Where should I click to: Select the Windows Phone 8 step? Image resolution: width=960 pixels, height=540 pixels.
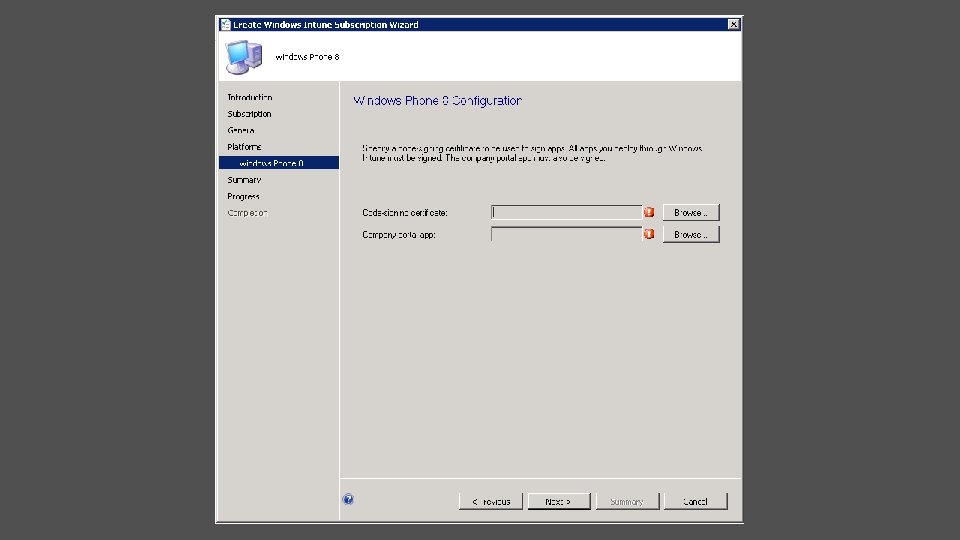pos(279,163)
